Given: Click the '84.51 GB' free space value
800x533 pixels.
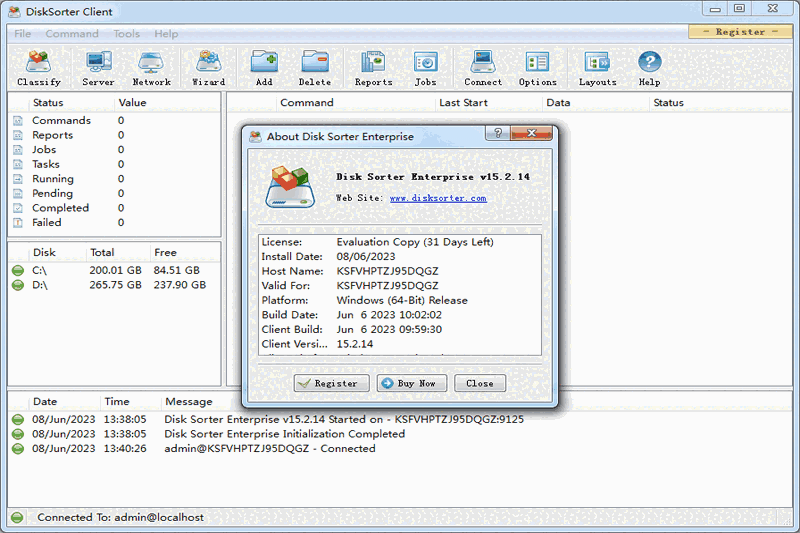Looking at the screenshot, I should click(x=177, y=270).
